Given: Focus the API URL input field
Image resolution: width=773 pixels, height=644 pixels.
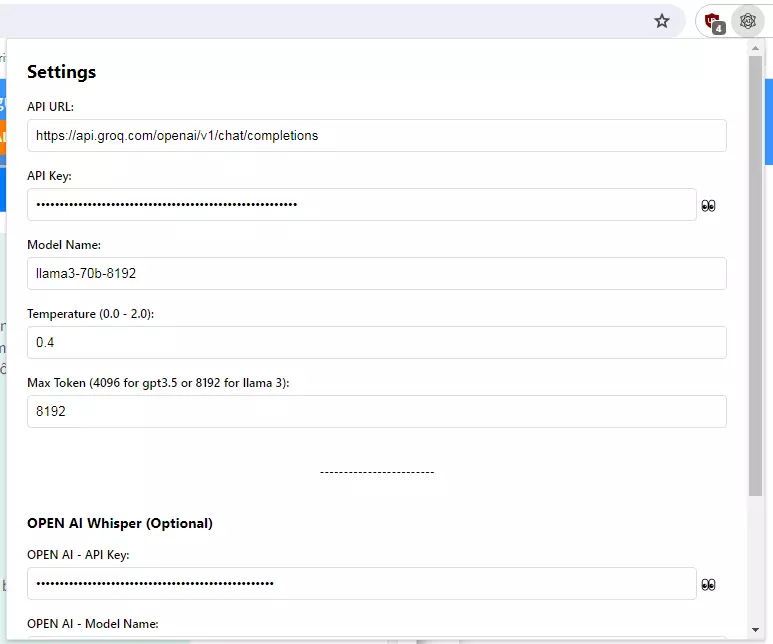Looking at the screenshot, I should [377, 136].
